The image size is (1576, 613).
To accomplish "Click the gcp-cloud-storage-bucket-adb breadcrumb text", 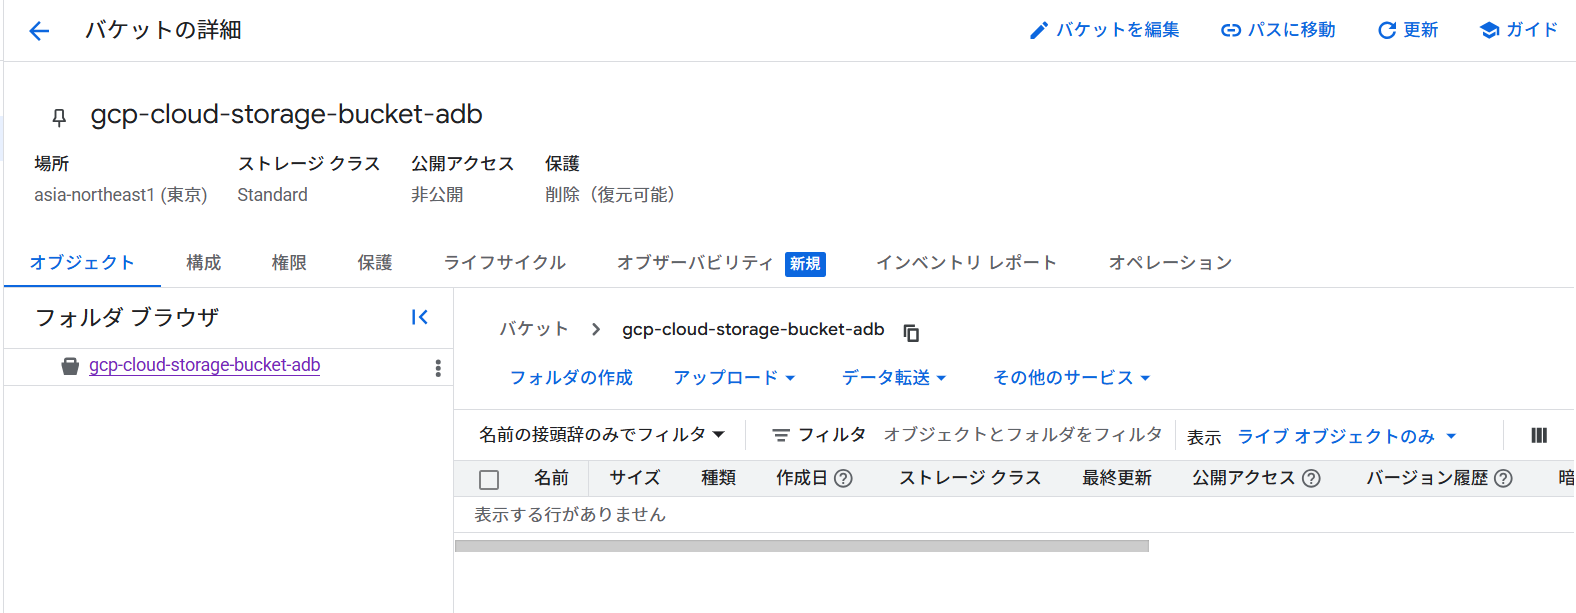I will pyautogui.click(x=753, y=329).
